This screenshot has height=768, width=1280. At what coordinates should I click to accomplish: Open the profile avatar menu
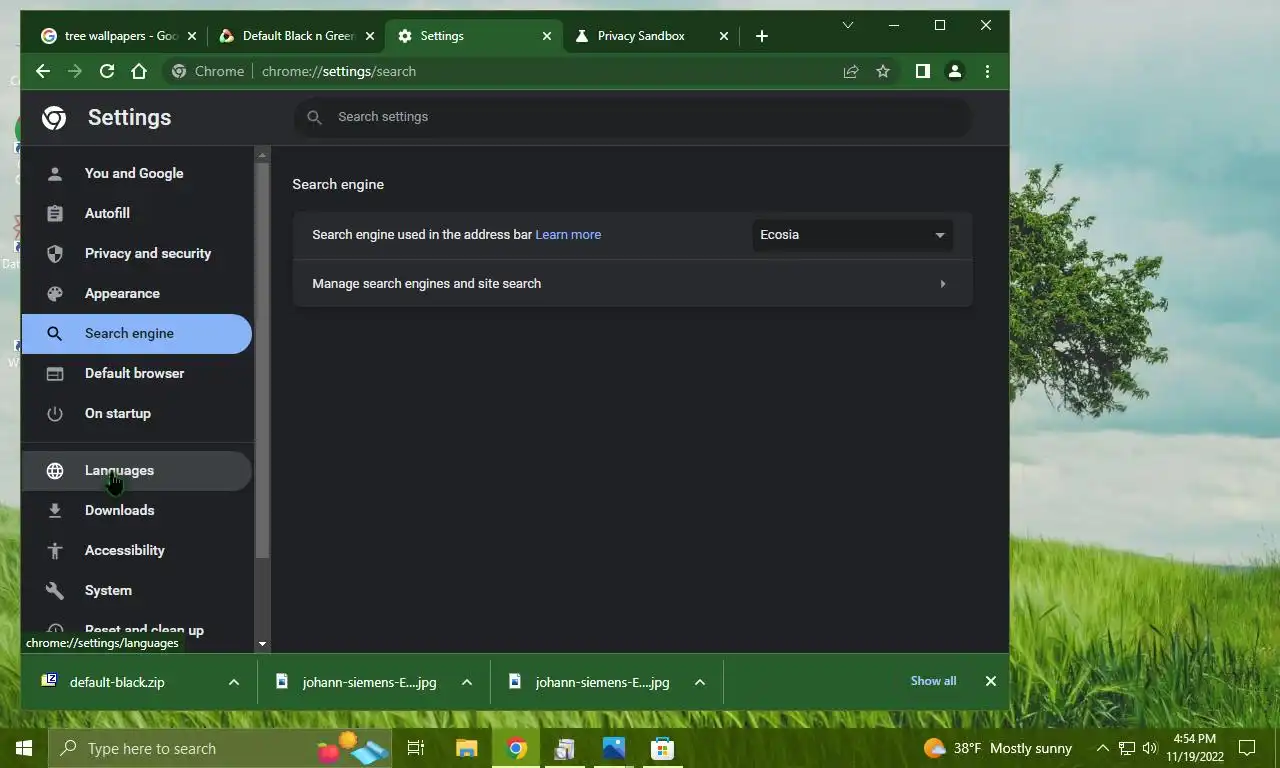click(x=955, y=71)
